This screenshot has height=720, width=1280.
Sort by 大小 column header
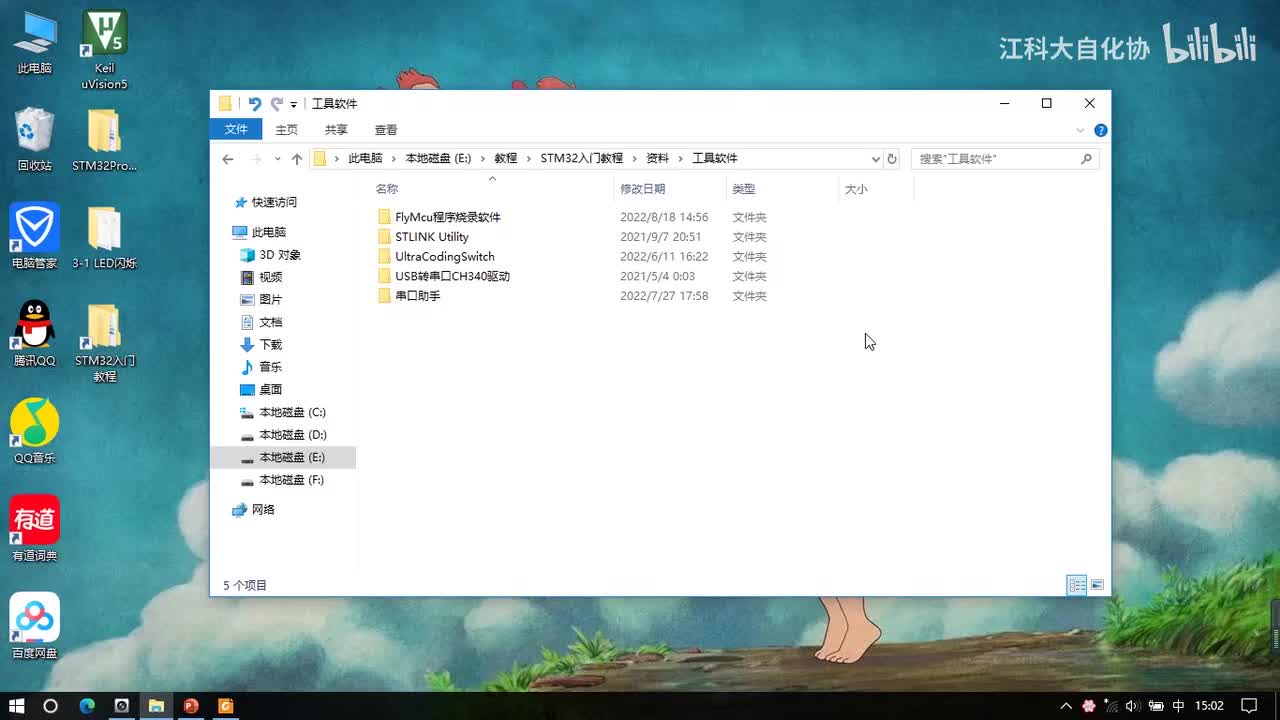tap(856, 189)
